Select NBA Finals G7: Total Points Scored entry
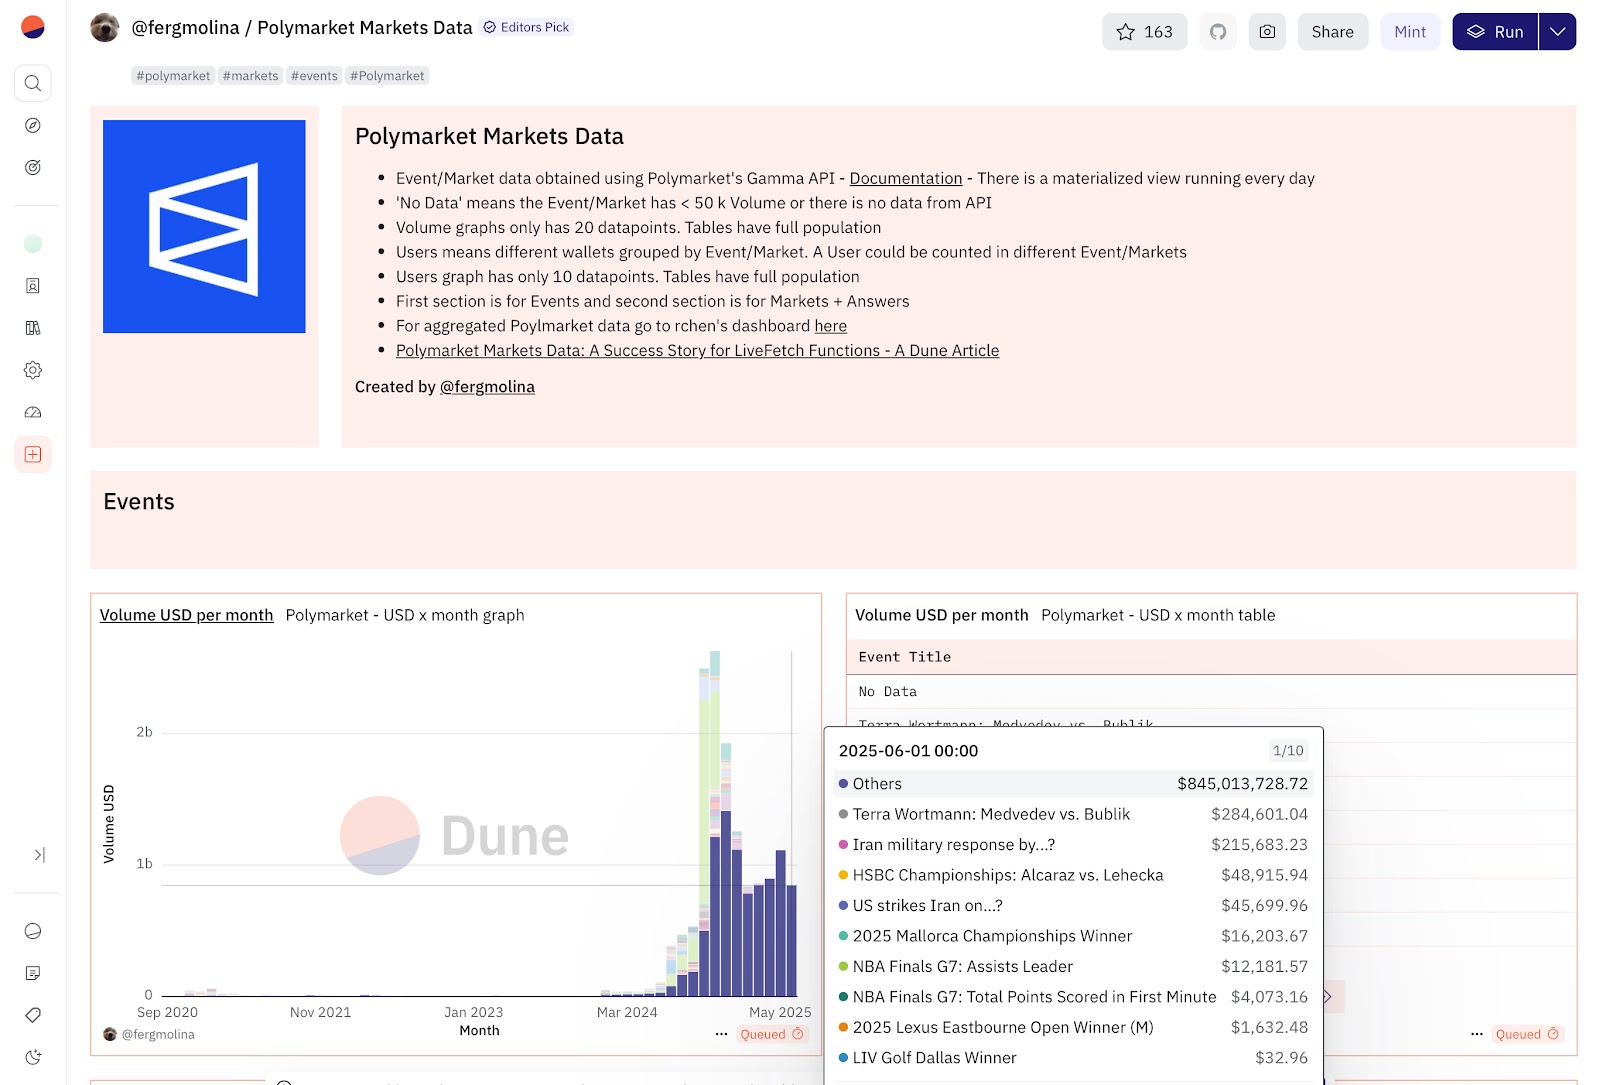 coord(1072,997)
